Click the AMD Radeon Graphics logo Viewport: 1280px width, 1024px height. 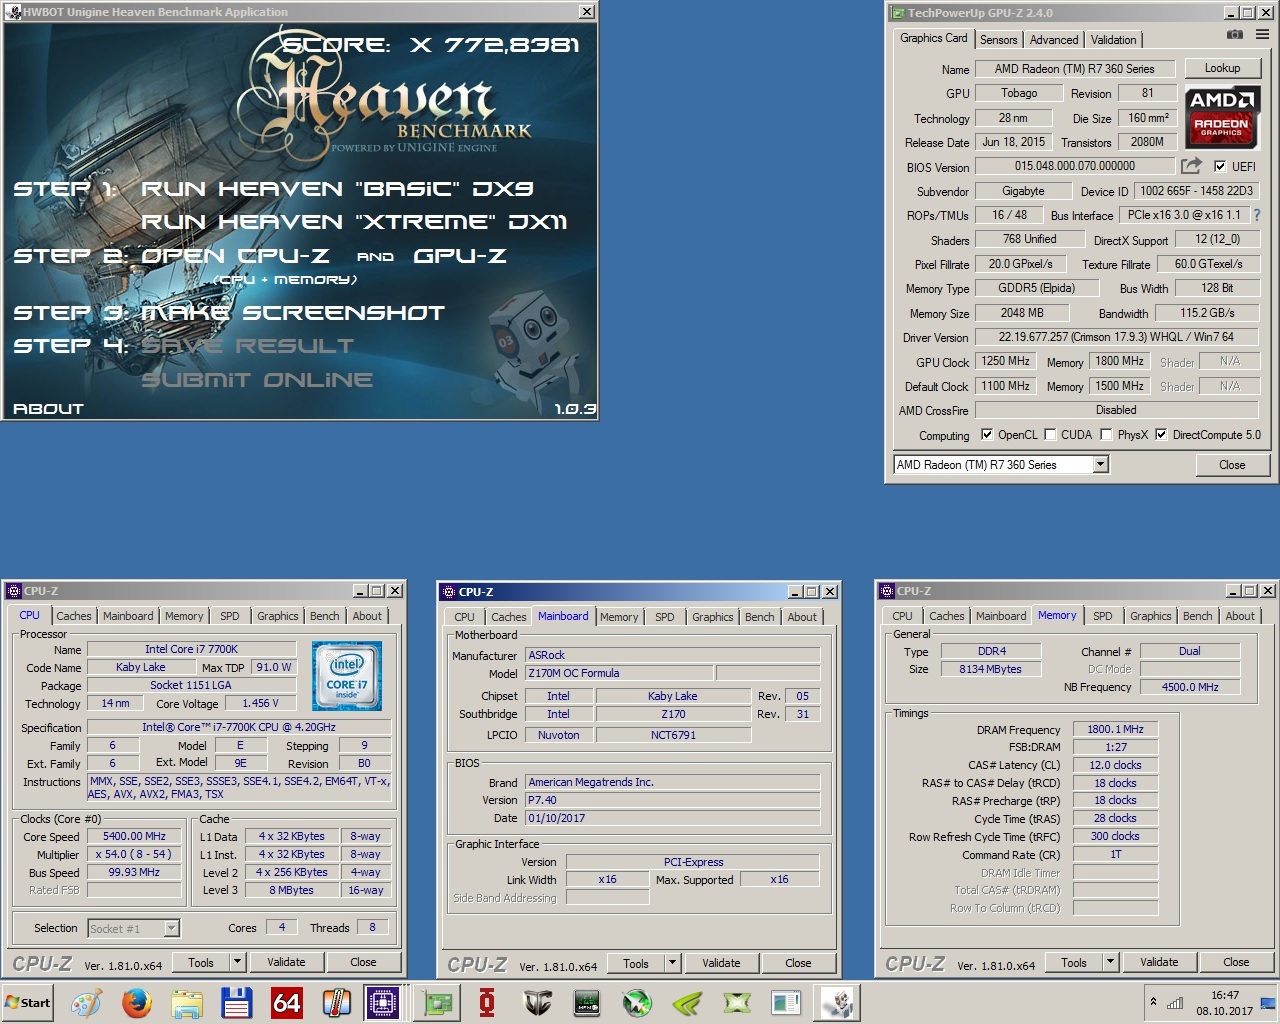[x=1221, y=116]
